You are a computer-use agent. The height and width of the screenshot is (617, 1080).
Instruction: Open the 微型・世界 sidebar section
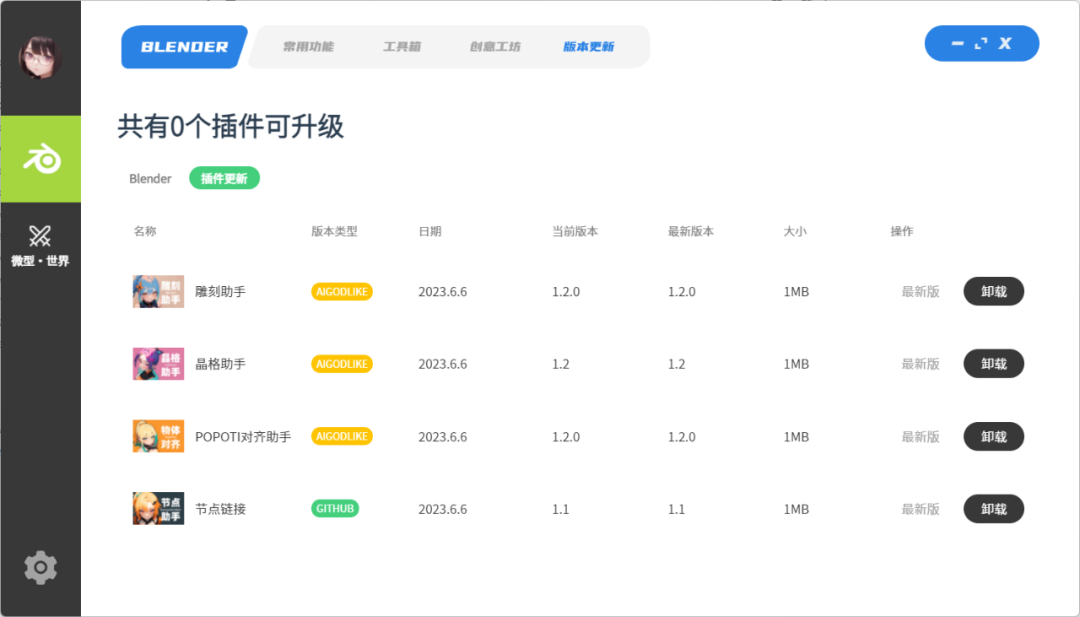[x=40, y=246]
